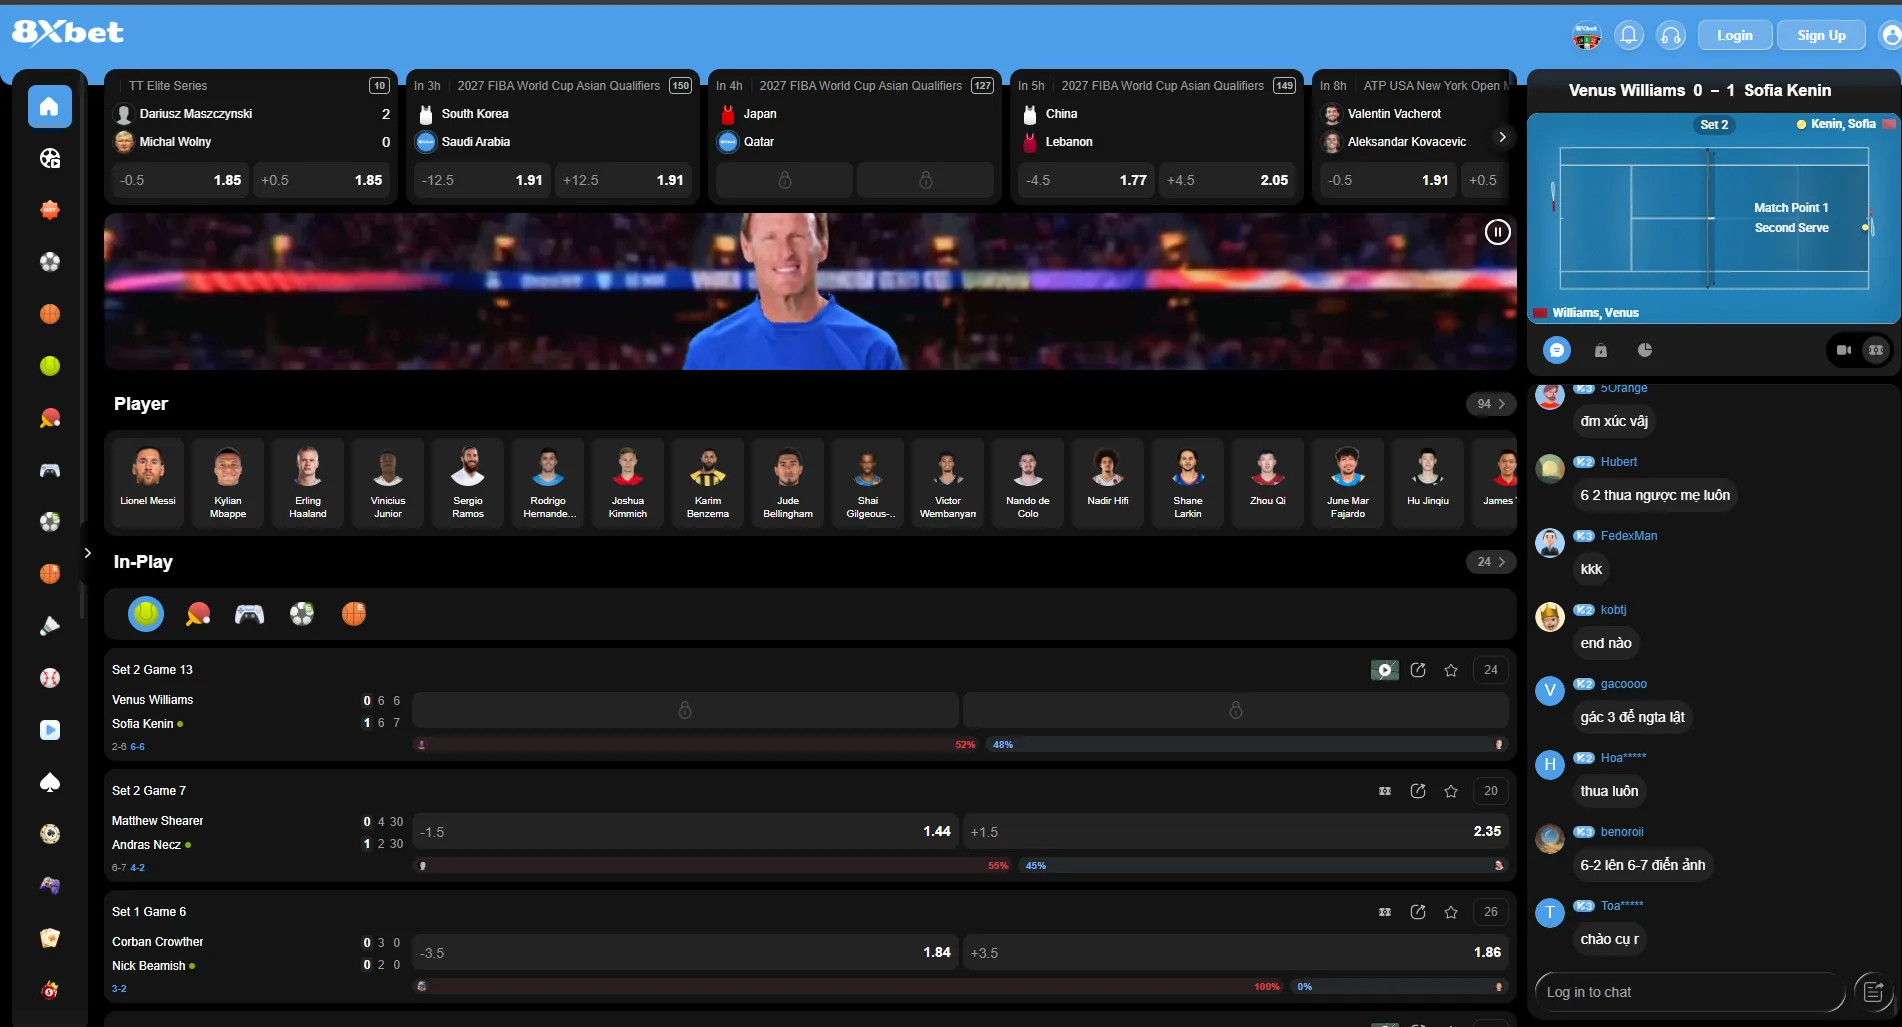Open Shane Larkin player card
Screen dimensions: 1902x1027
point(1188,482)
